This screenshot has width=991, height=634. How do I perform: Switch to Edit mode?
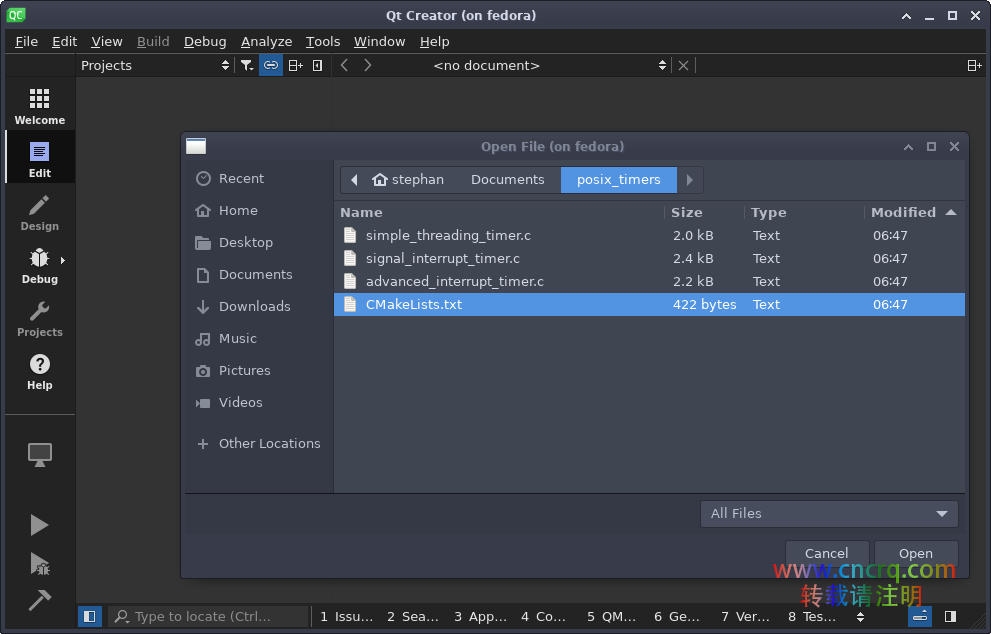click(x=39, y=158)
